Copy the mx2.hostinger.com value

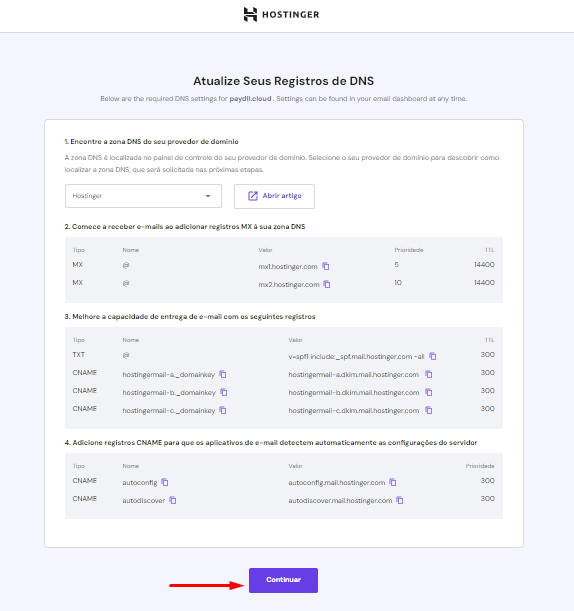(327, 284)
